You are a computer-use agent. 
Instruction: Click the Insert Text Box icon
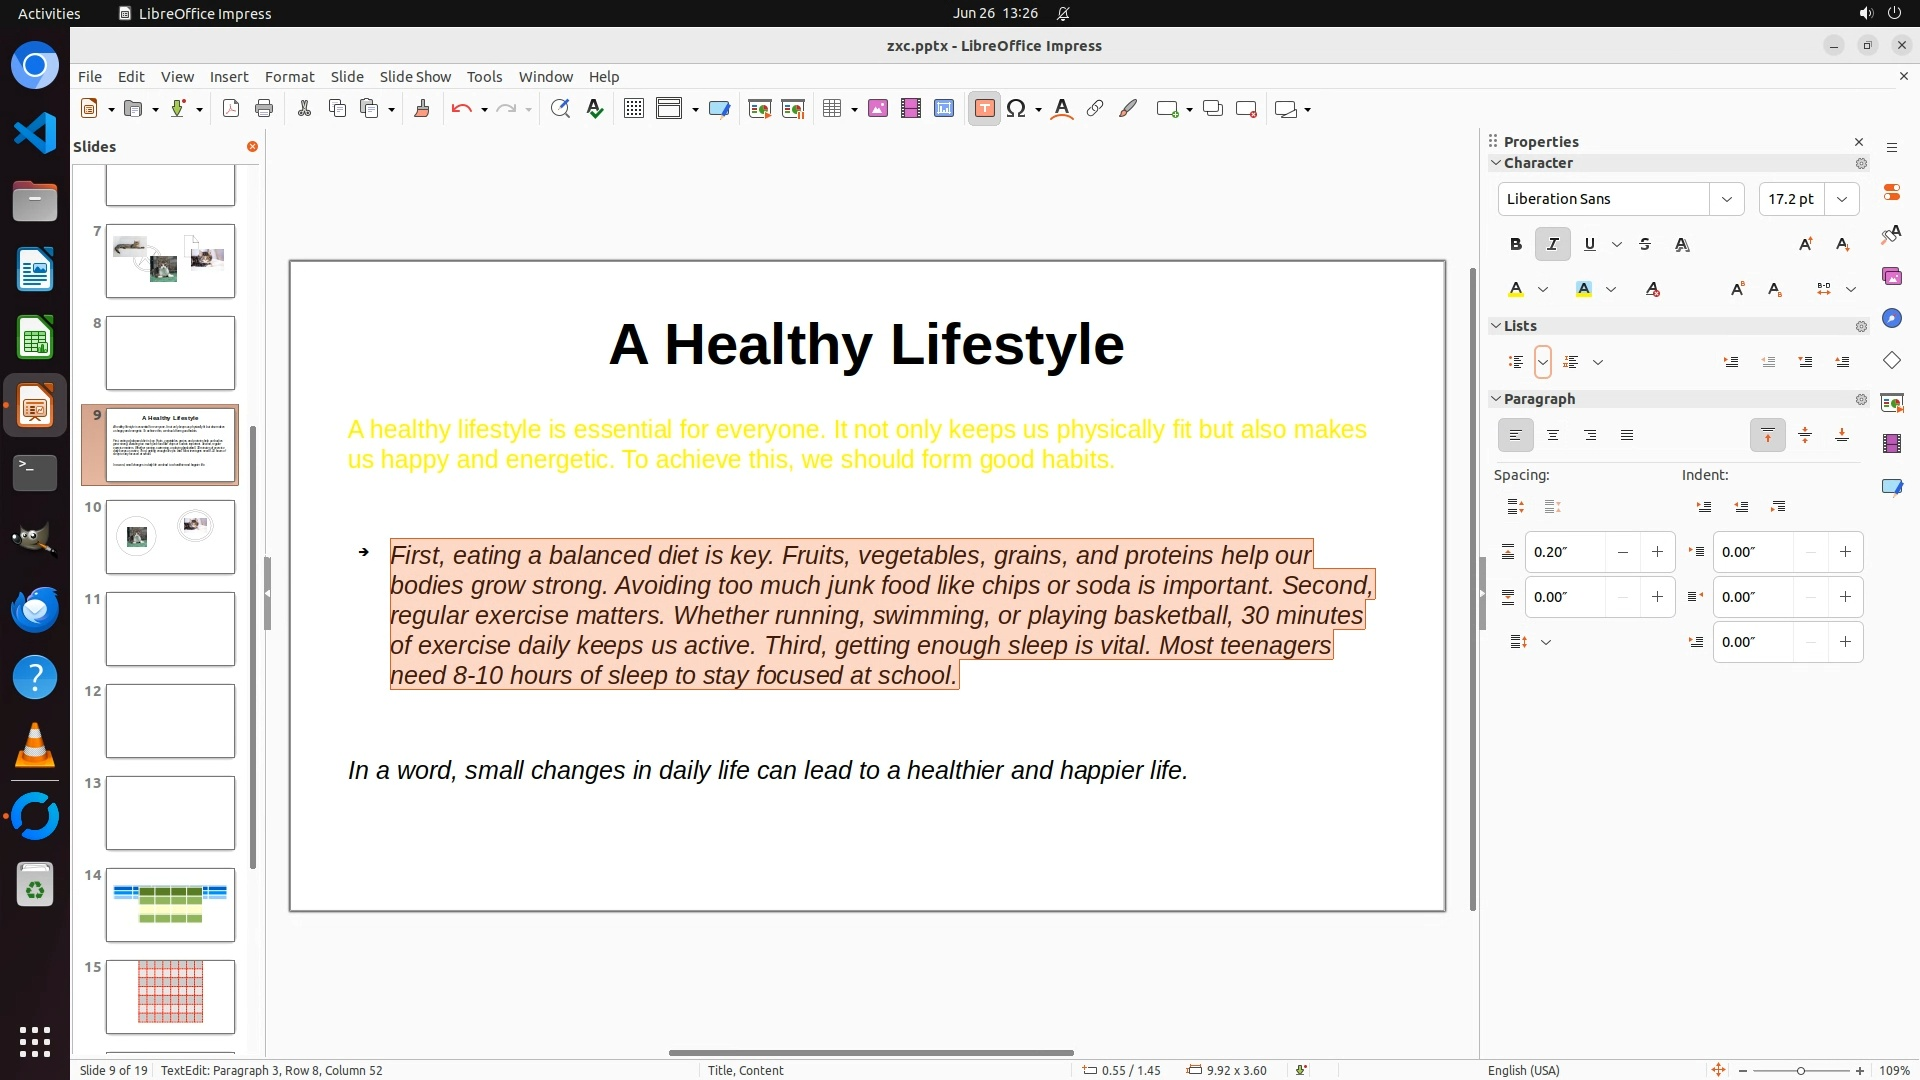coord(984,109)
